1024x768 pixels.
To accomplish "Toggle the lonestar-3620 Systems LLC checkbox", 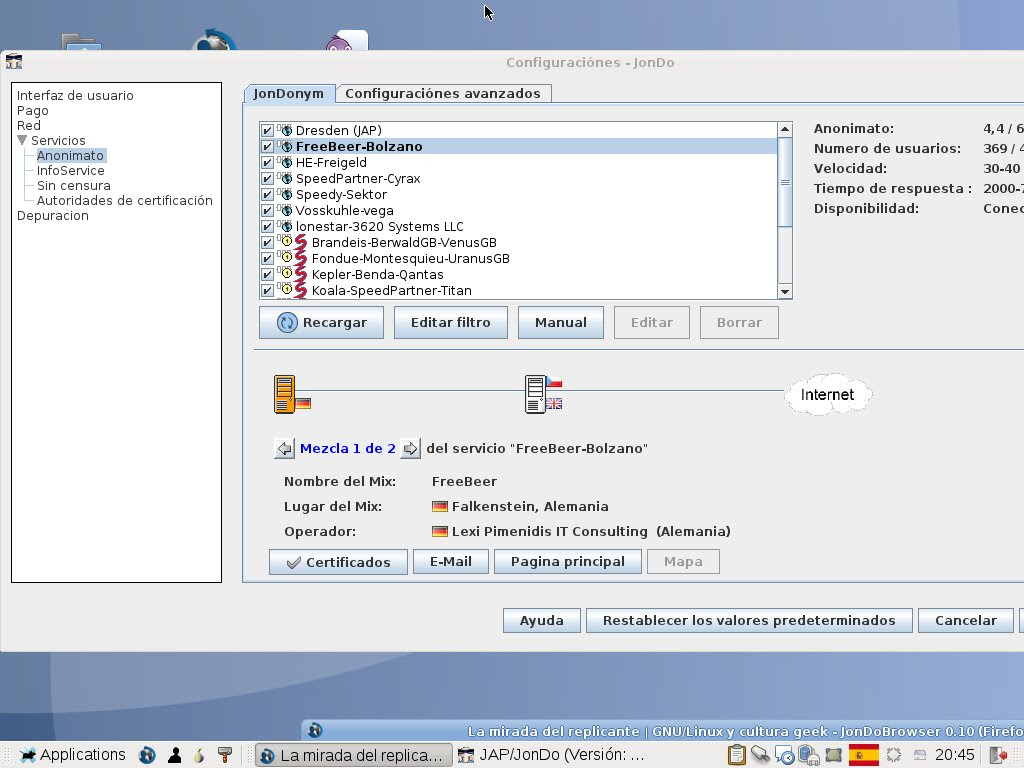I will click(267, 226).
